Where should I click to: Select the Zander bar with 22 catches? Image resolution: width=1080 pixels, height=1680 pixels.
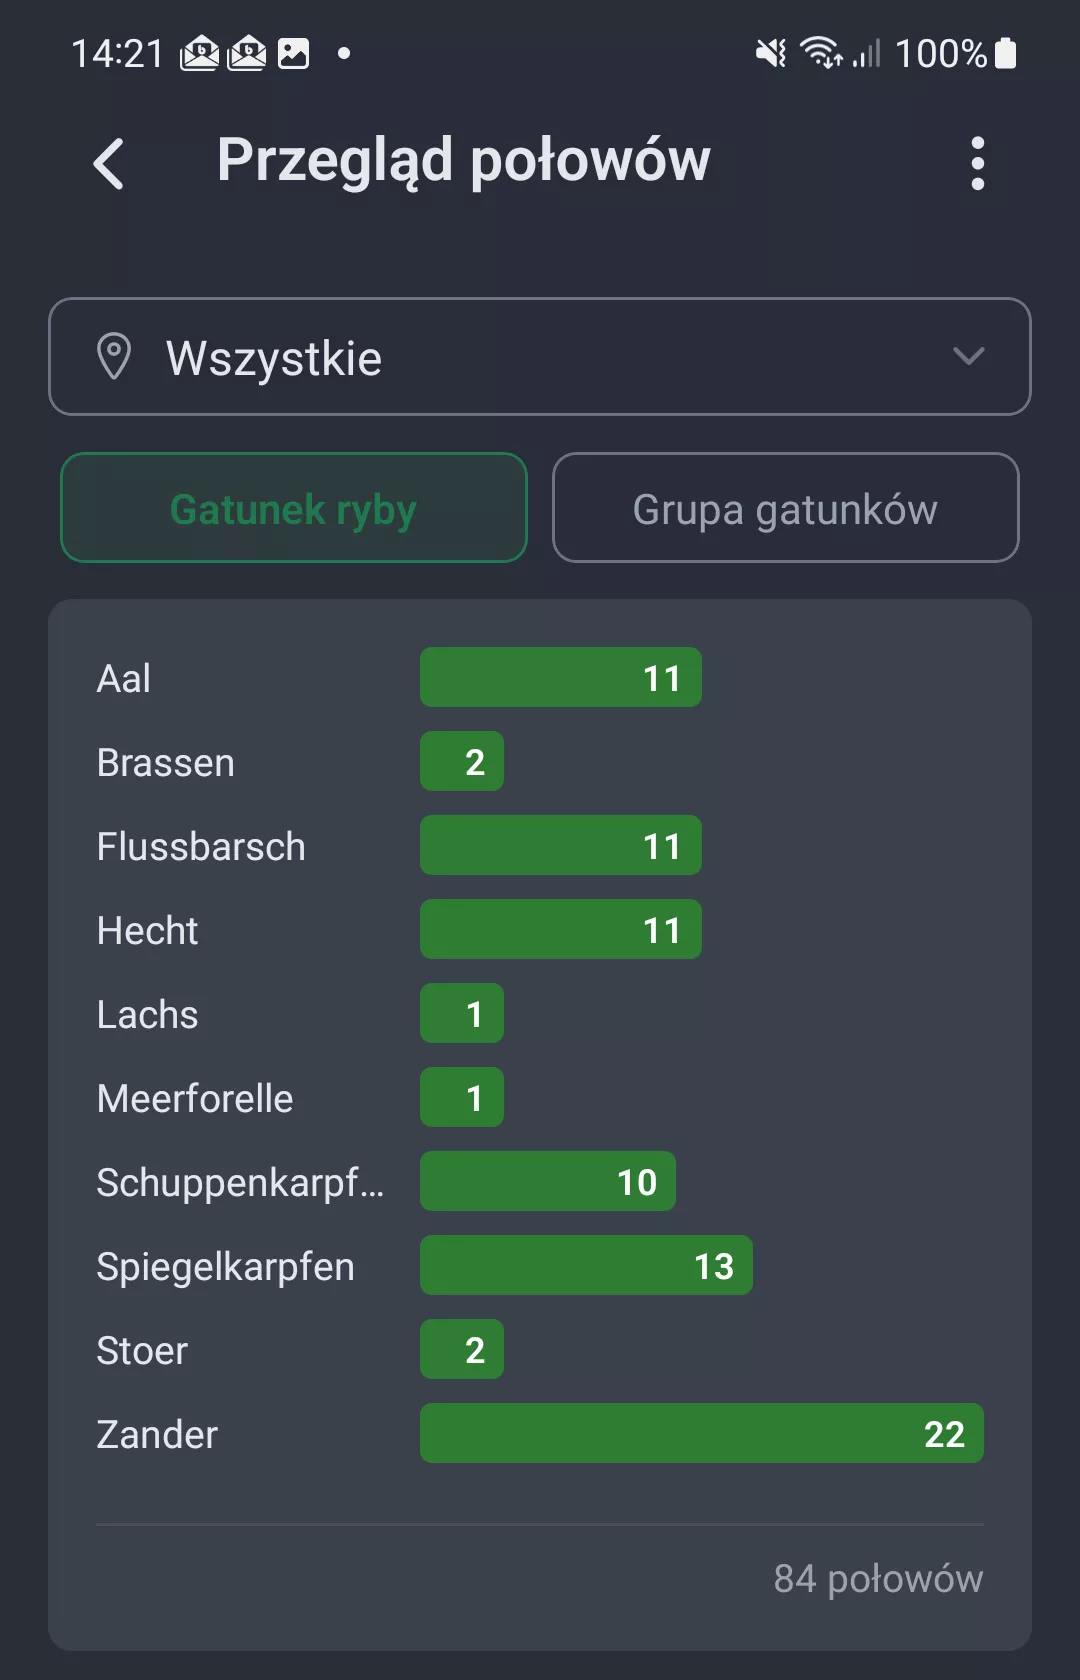point(701,1433)
